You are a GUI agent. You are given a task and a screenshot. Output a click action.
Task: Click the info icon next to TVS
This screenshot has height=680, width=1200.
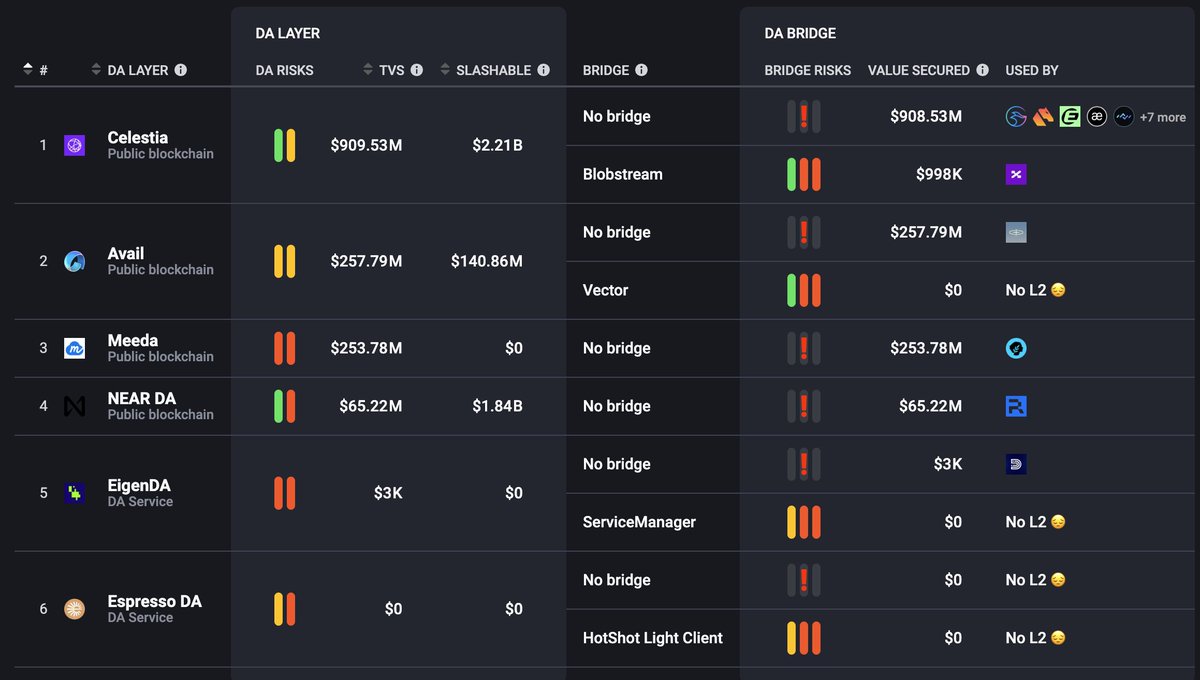coord(417,70)
